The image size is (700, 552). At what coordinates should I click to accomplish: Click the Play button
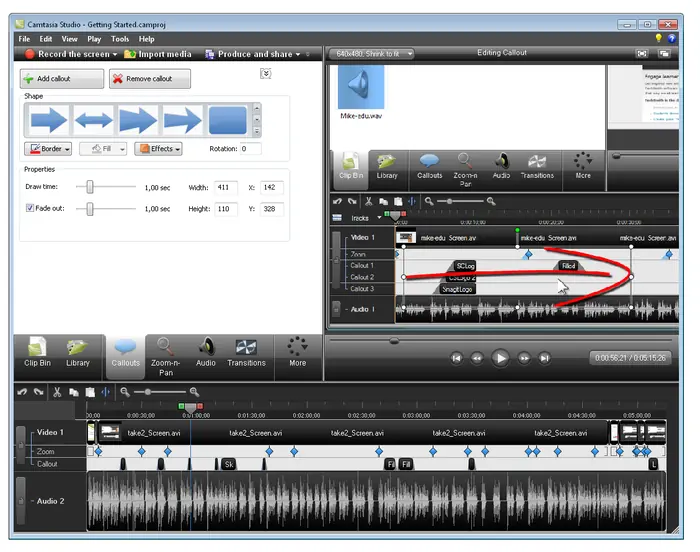pos(500,358)
